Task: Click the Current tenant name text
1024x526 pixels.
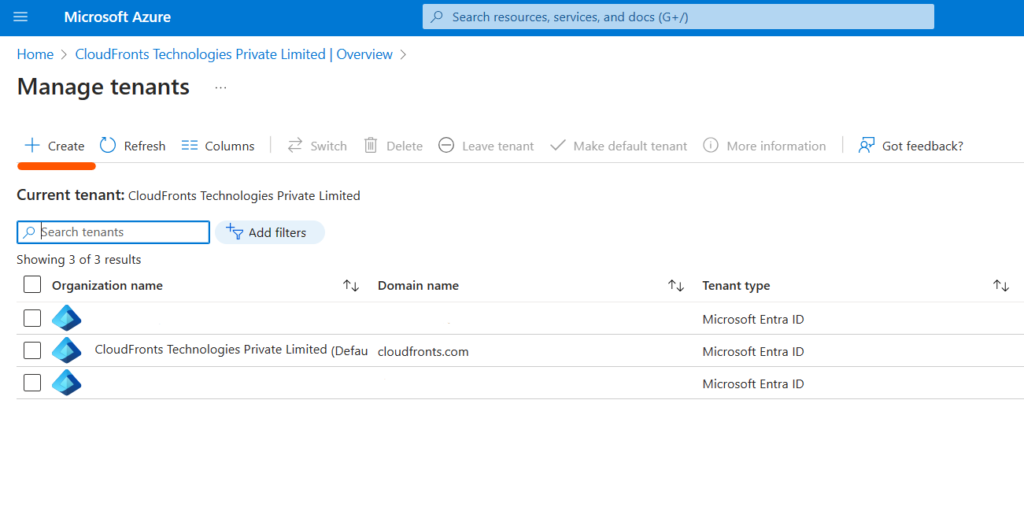Action: [x=244, y=195]
